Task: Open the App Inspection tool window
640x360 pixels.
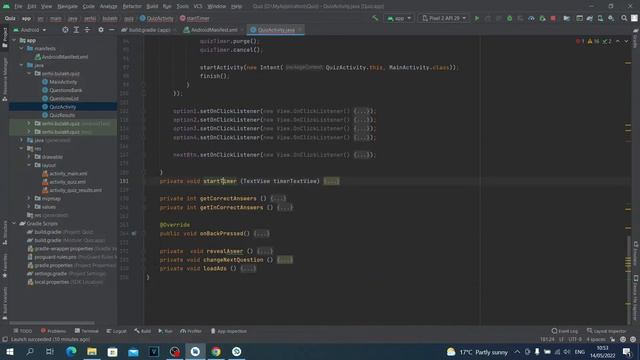Action: 229,331
